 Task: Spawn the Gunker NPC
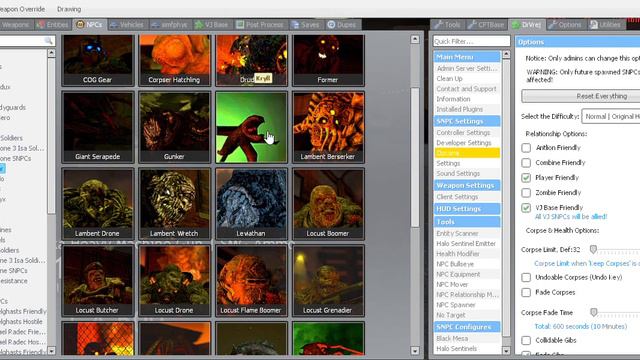[174, 127]
